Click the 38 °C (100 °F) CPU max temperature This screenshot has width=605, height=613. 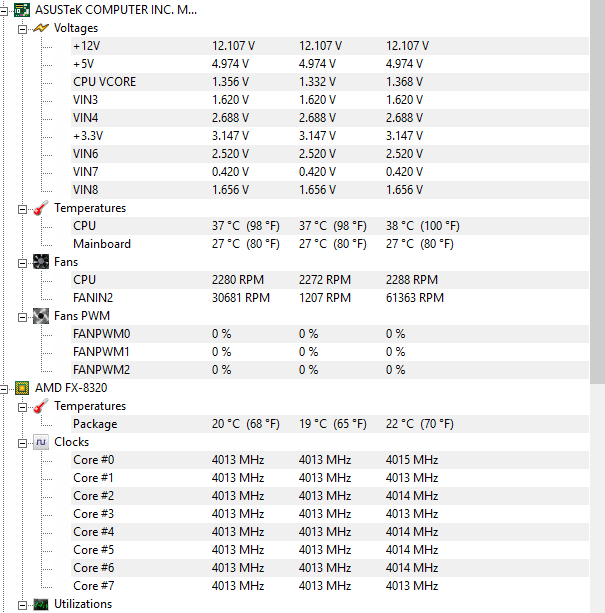click(422, 226)
